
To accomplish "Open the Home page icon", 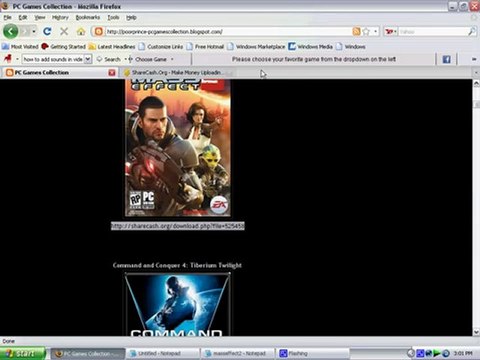I will click(81, 32).
